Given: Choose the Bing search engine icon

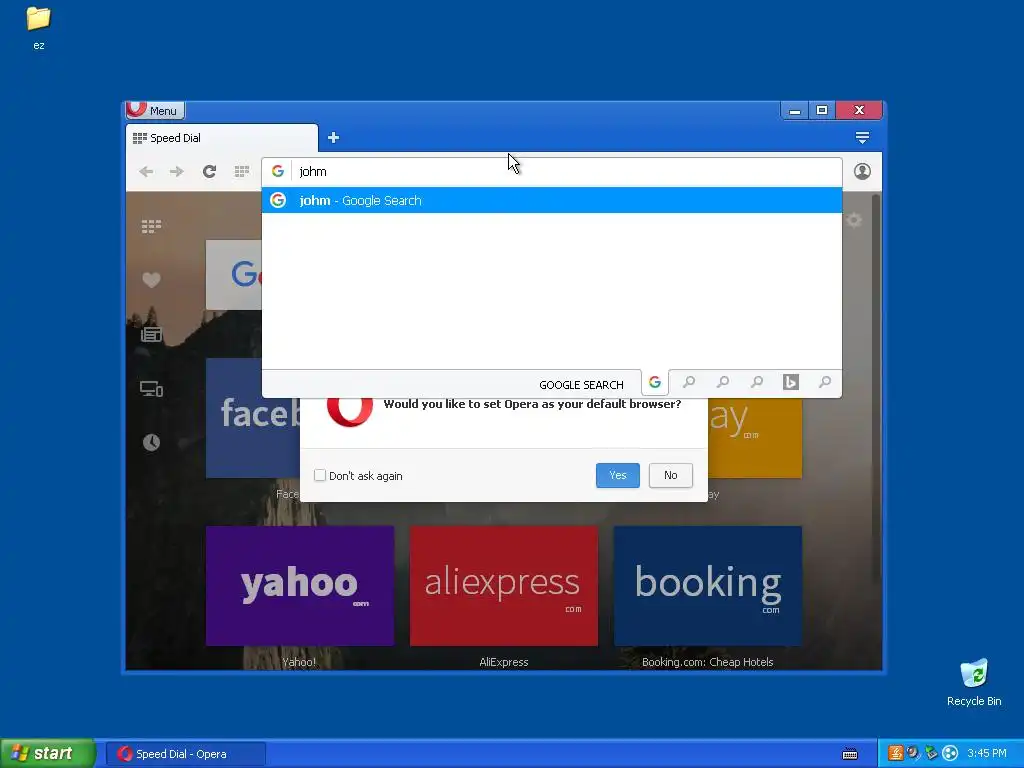Looking at the screenshot, I should tap(791, 382).
